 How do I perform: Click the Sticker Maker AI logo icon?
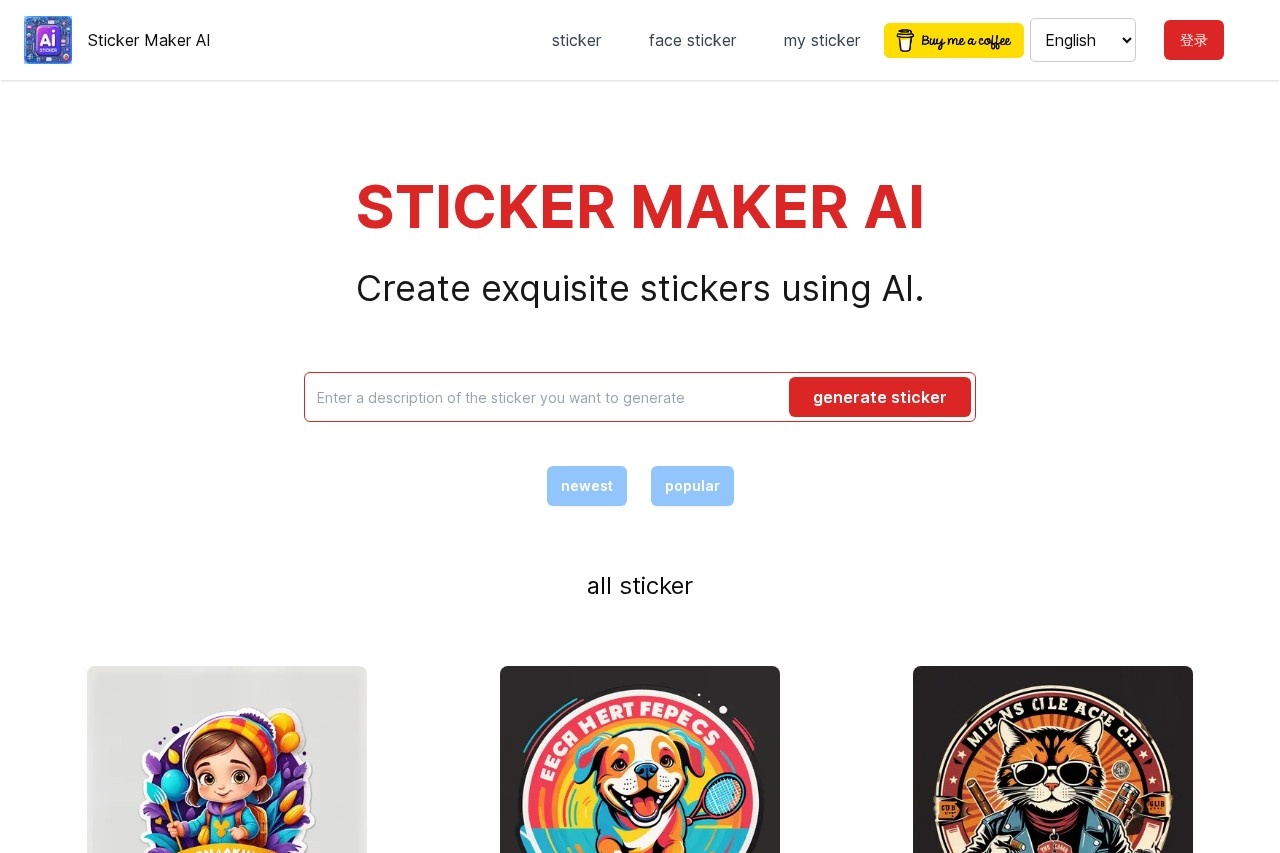(48, 40)
